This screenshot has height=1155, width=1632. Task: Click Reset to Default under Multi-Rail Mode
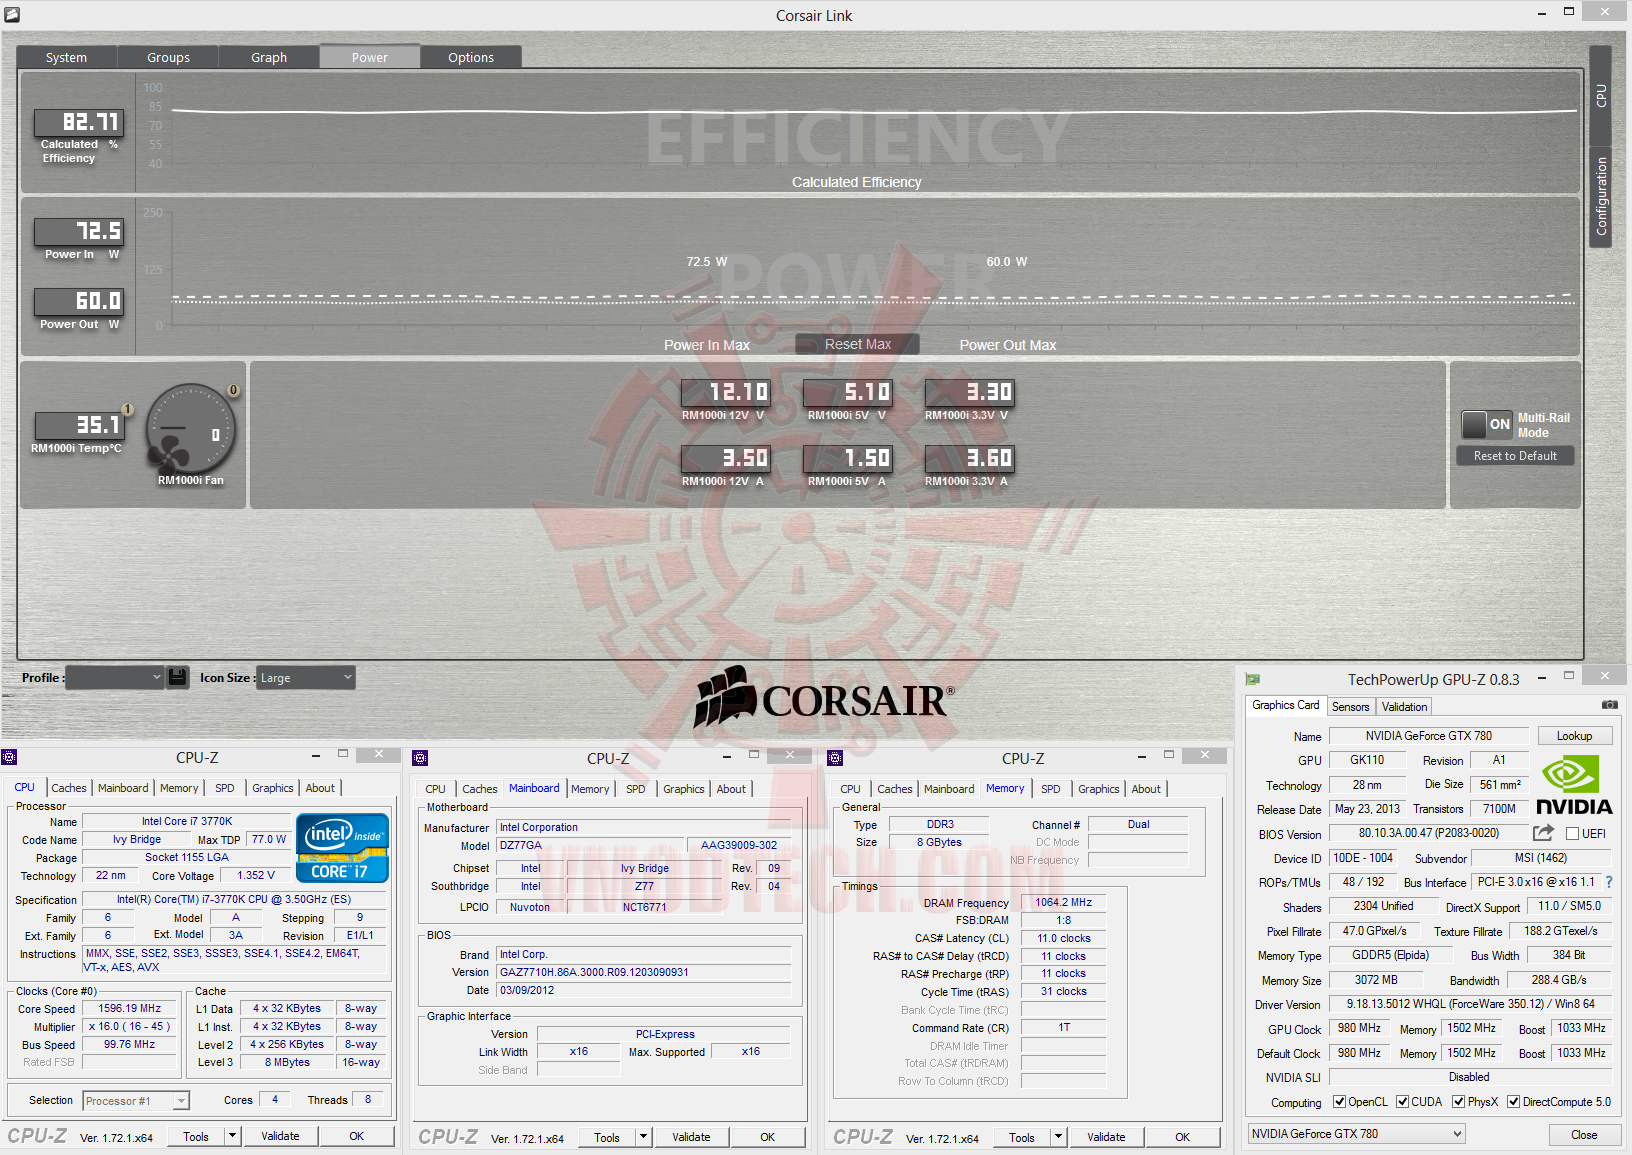(1515, 456)
